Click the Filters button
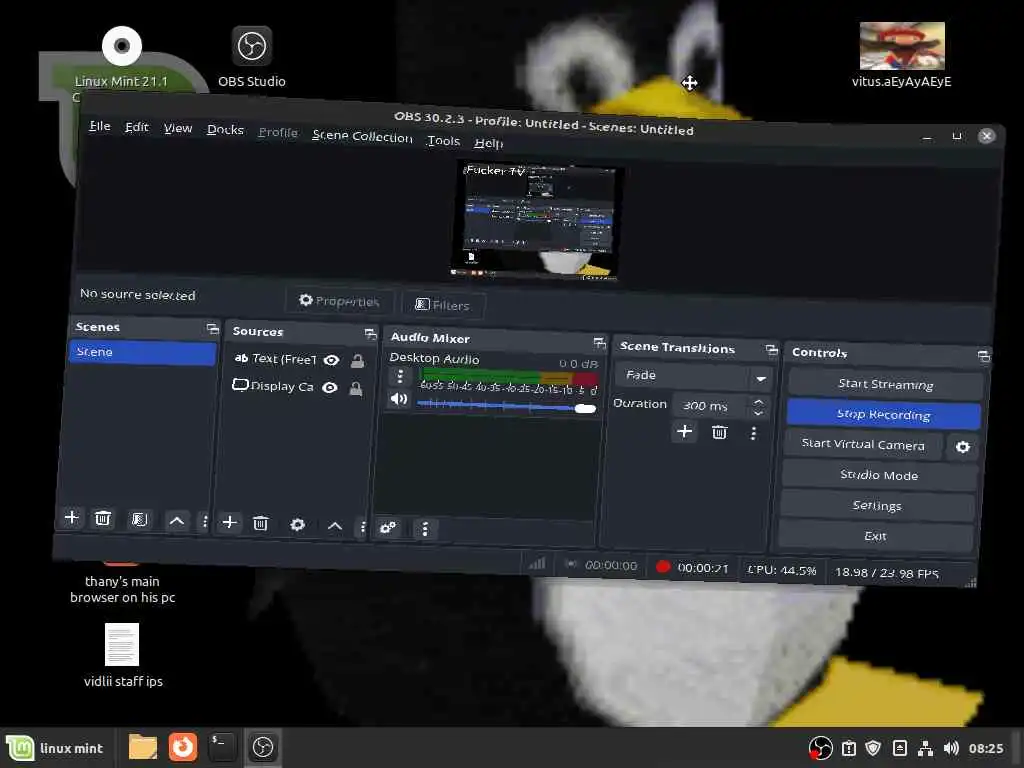This screenshot has width=1024, height=768. click(x=443, y=305)
